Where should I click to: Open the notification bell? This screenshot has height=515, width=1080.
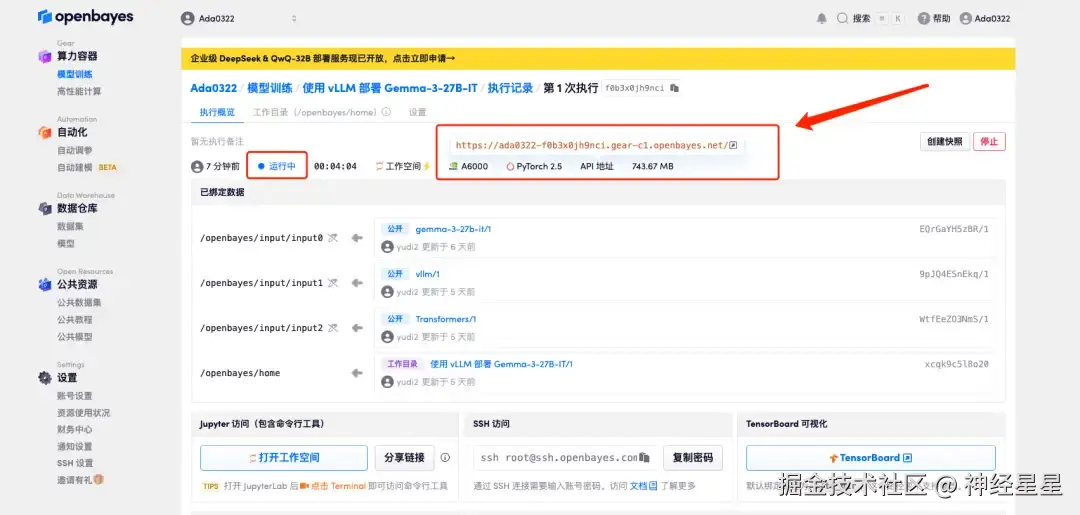[821, 19]
